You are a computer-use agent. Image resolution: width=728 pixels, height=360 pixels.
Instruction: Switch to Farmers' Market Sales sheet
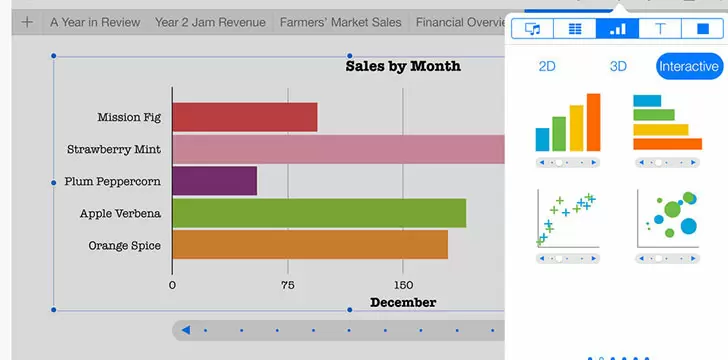pos(340,22)
